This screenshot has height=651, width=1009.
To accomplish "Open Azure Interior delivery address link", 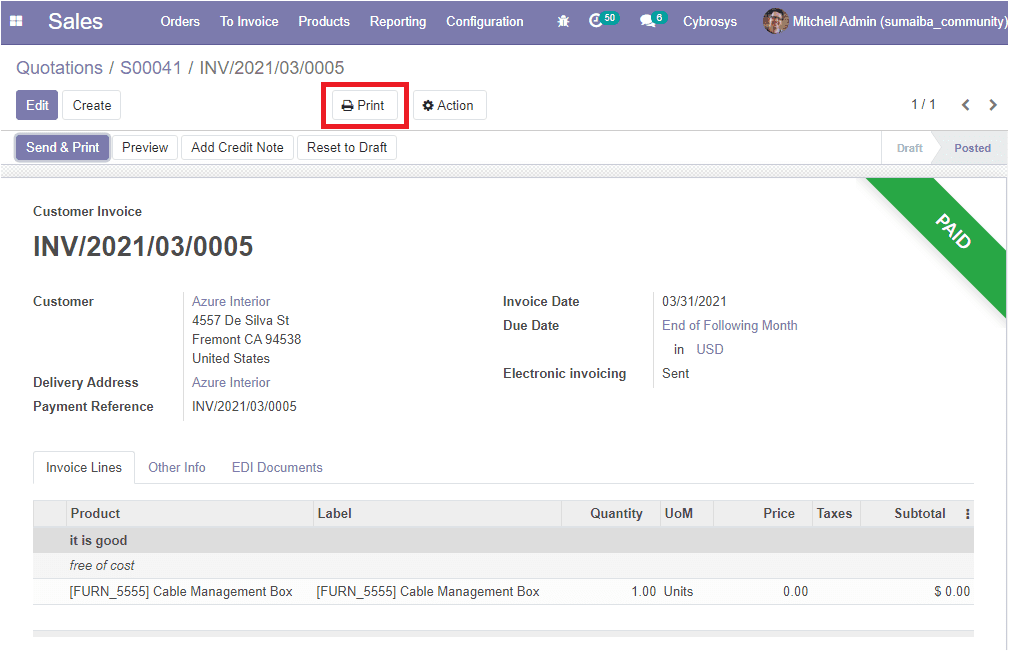I will click(x=231, y=382).
